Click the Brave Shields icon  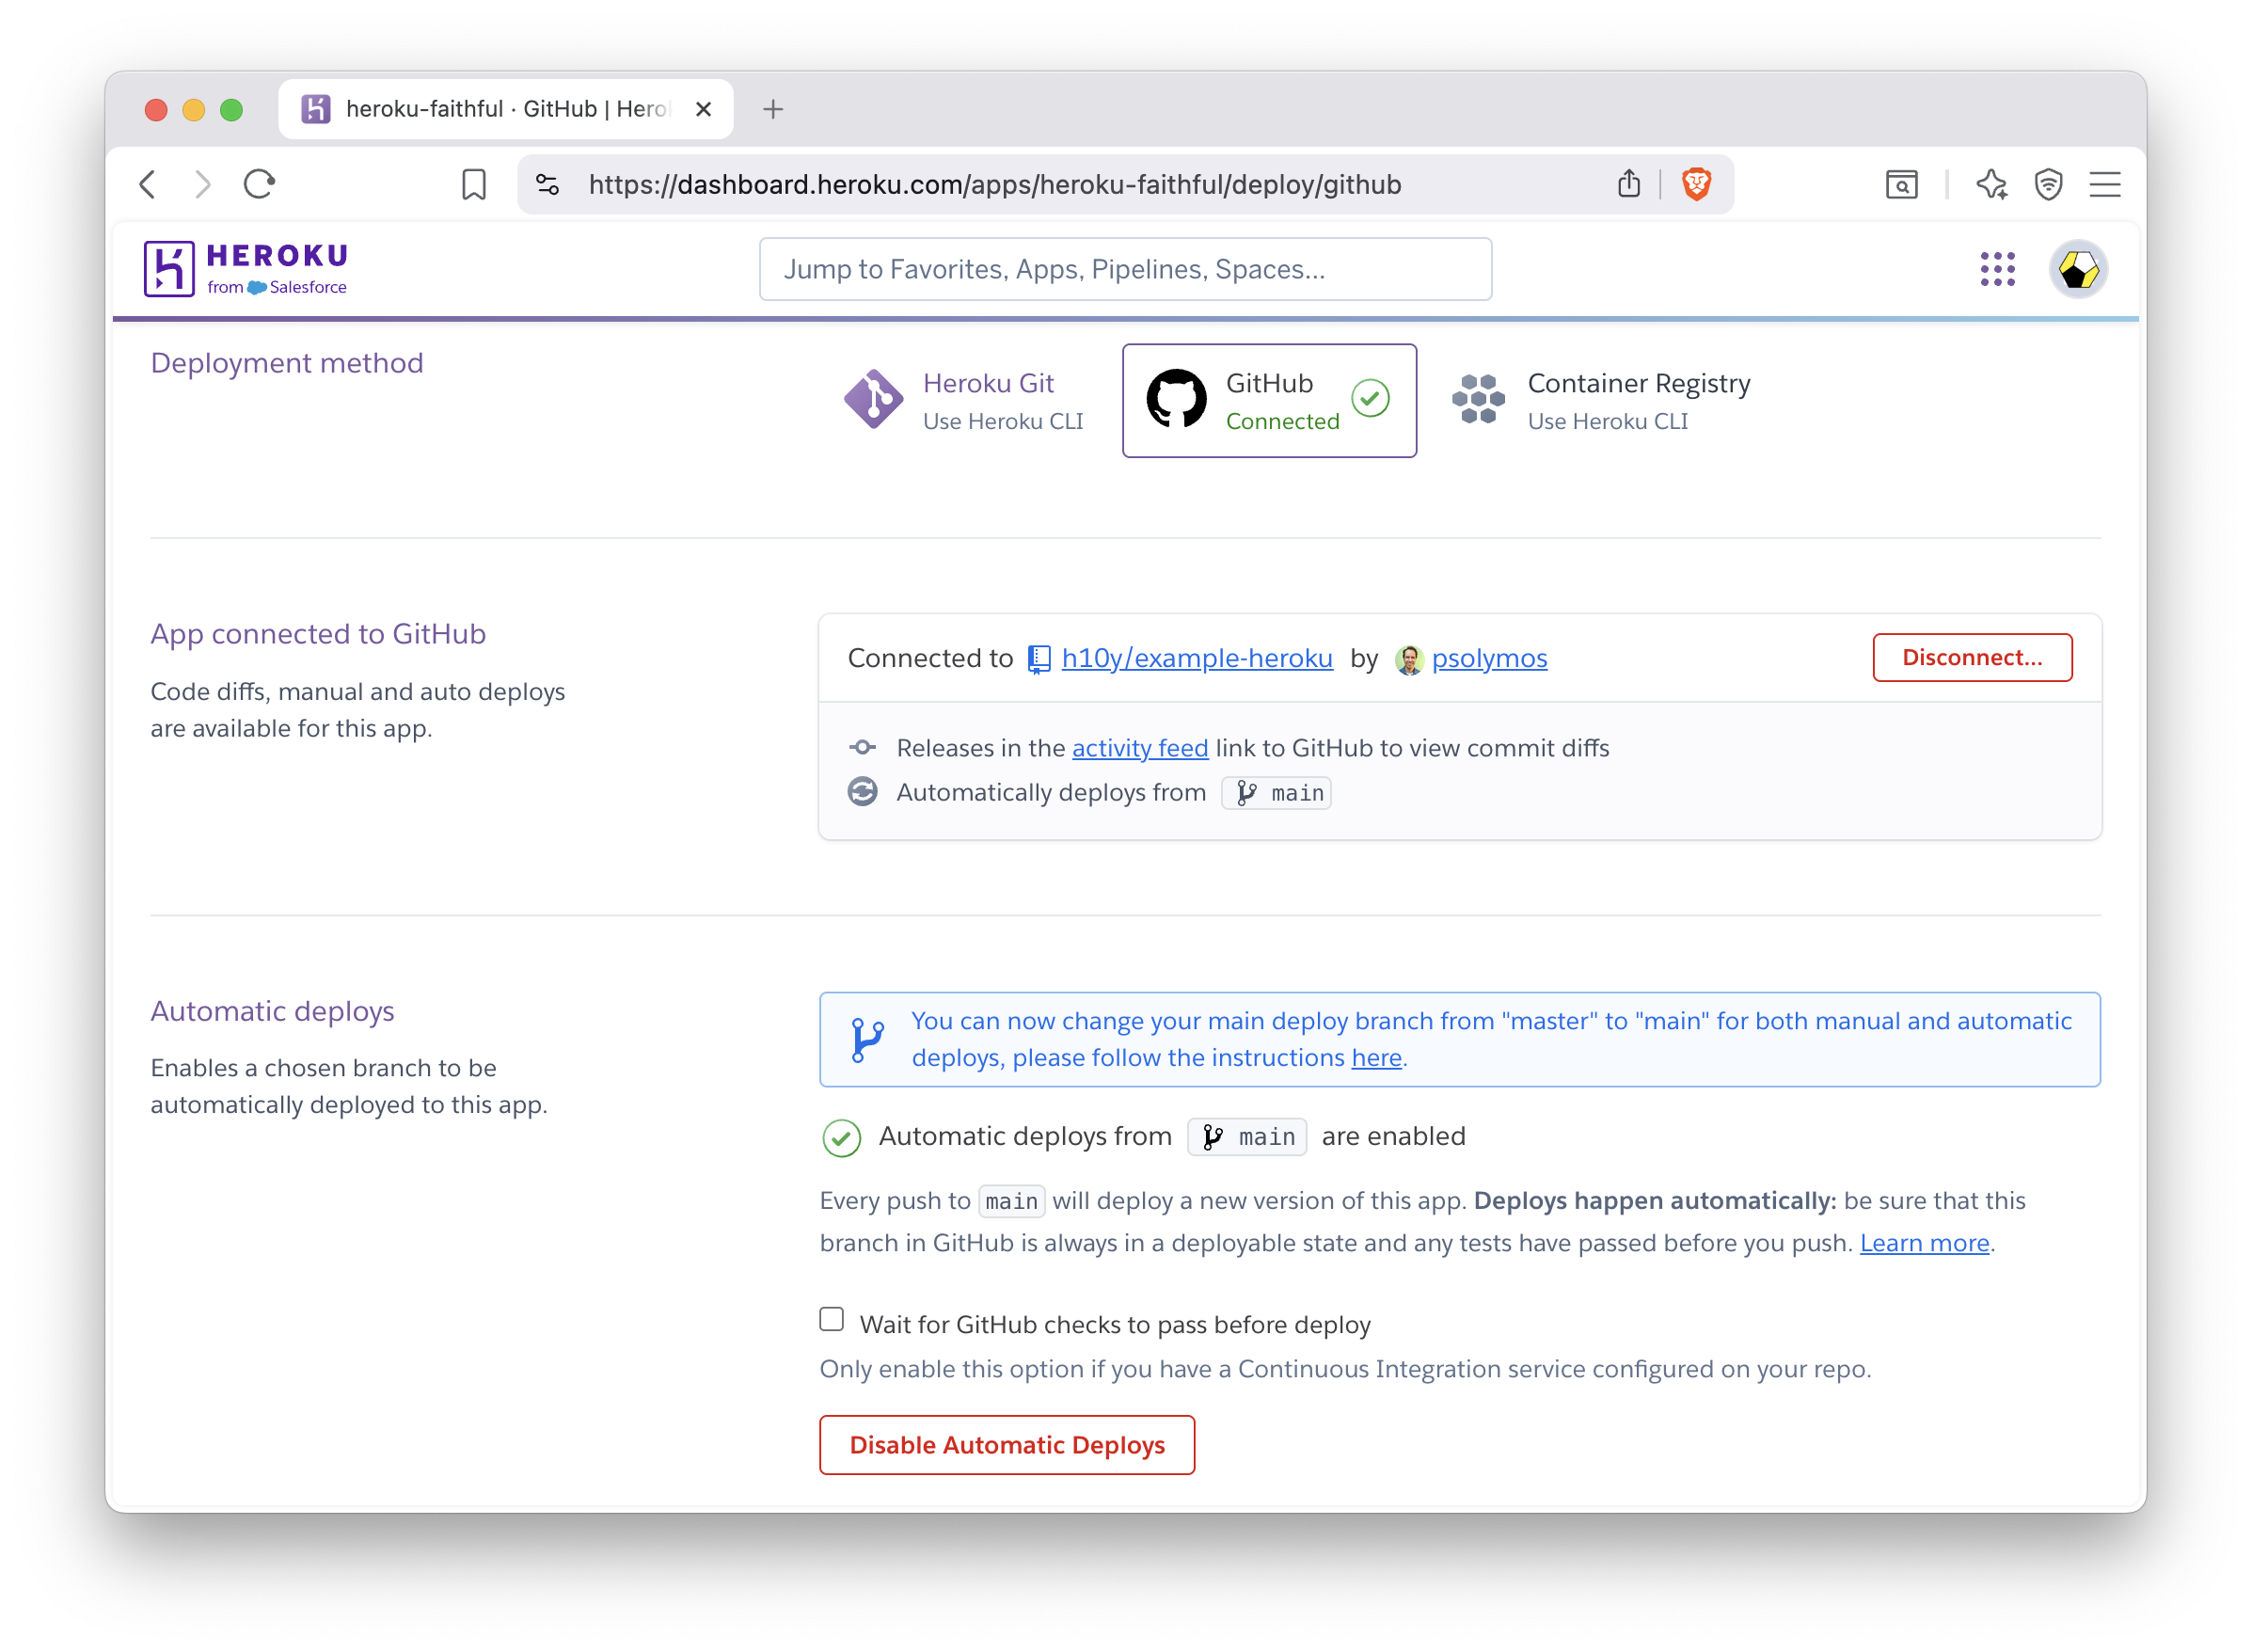pyautogui.click(x=1697, y=184)
